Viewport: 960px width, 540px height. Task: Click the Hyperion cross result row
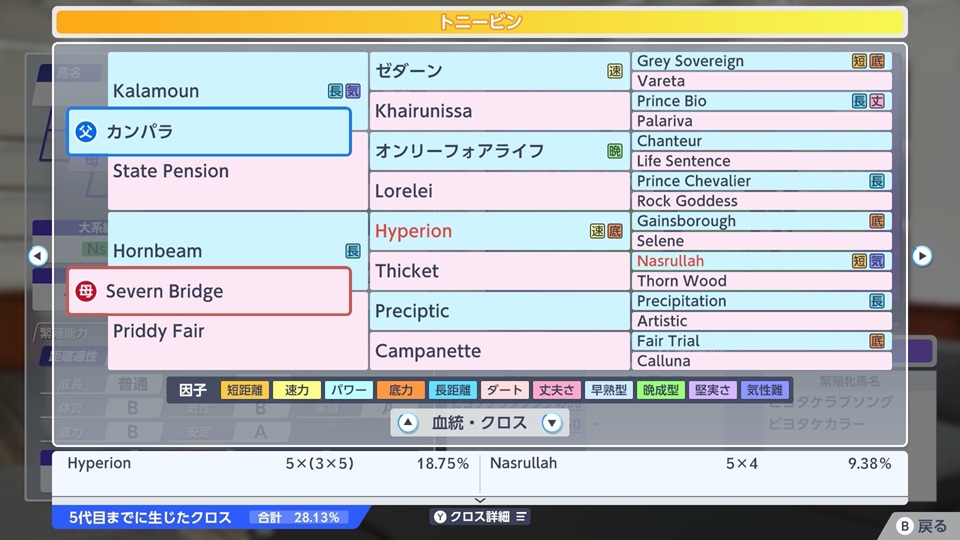pyautogui.click(x=268, y=463)
